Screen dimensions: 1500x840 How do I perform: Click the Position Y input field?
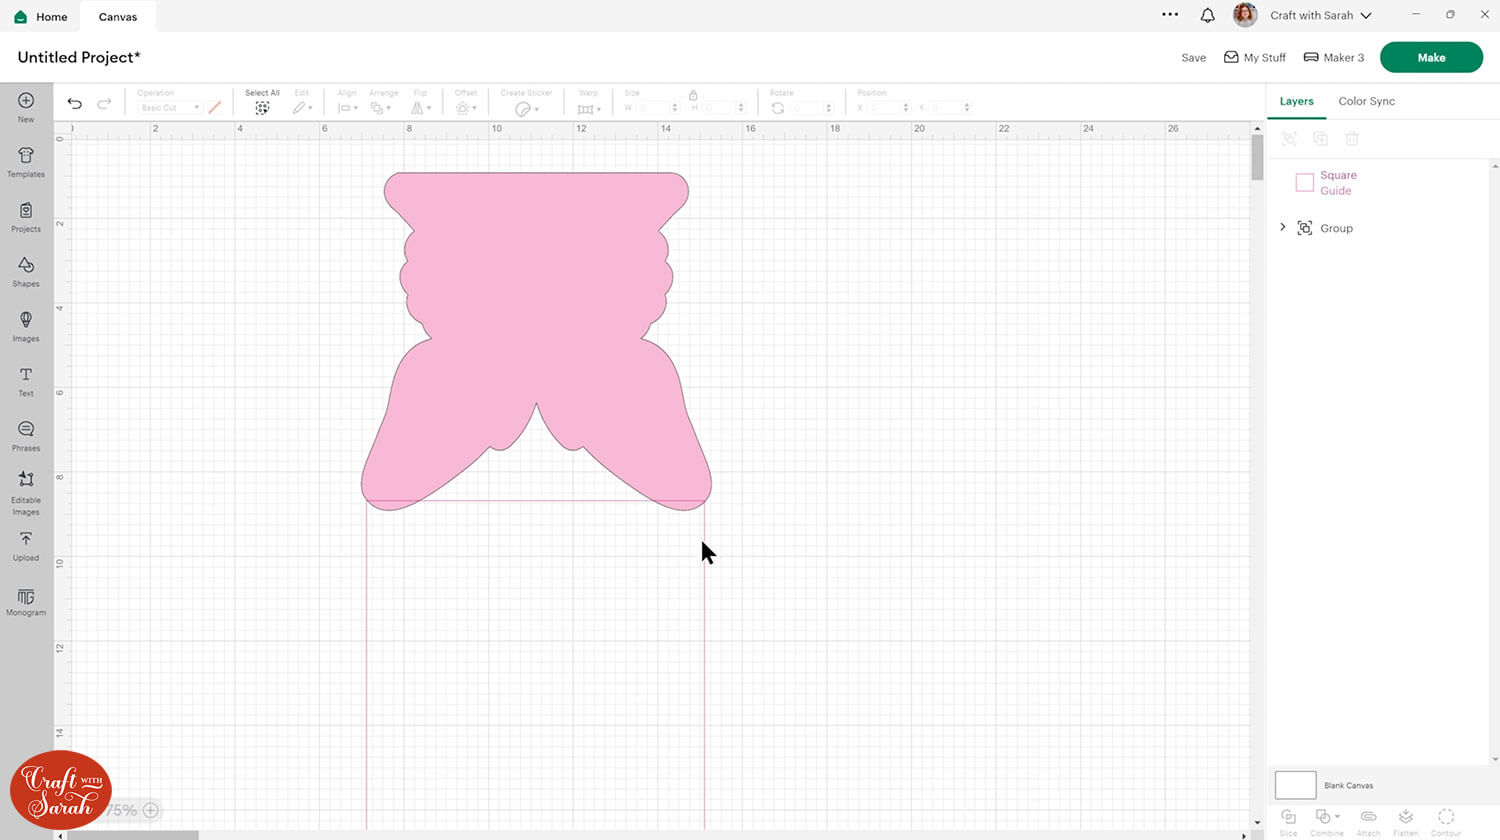click(x=949, y=108)
